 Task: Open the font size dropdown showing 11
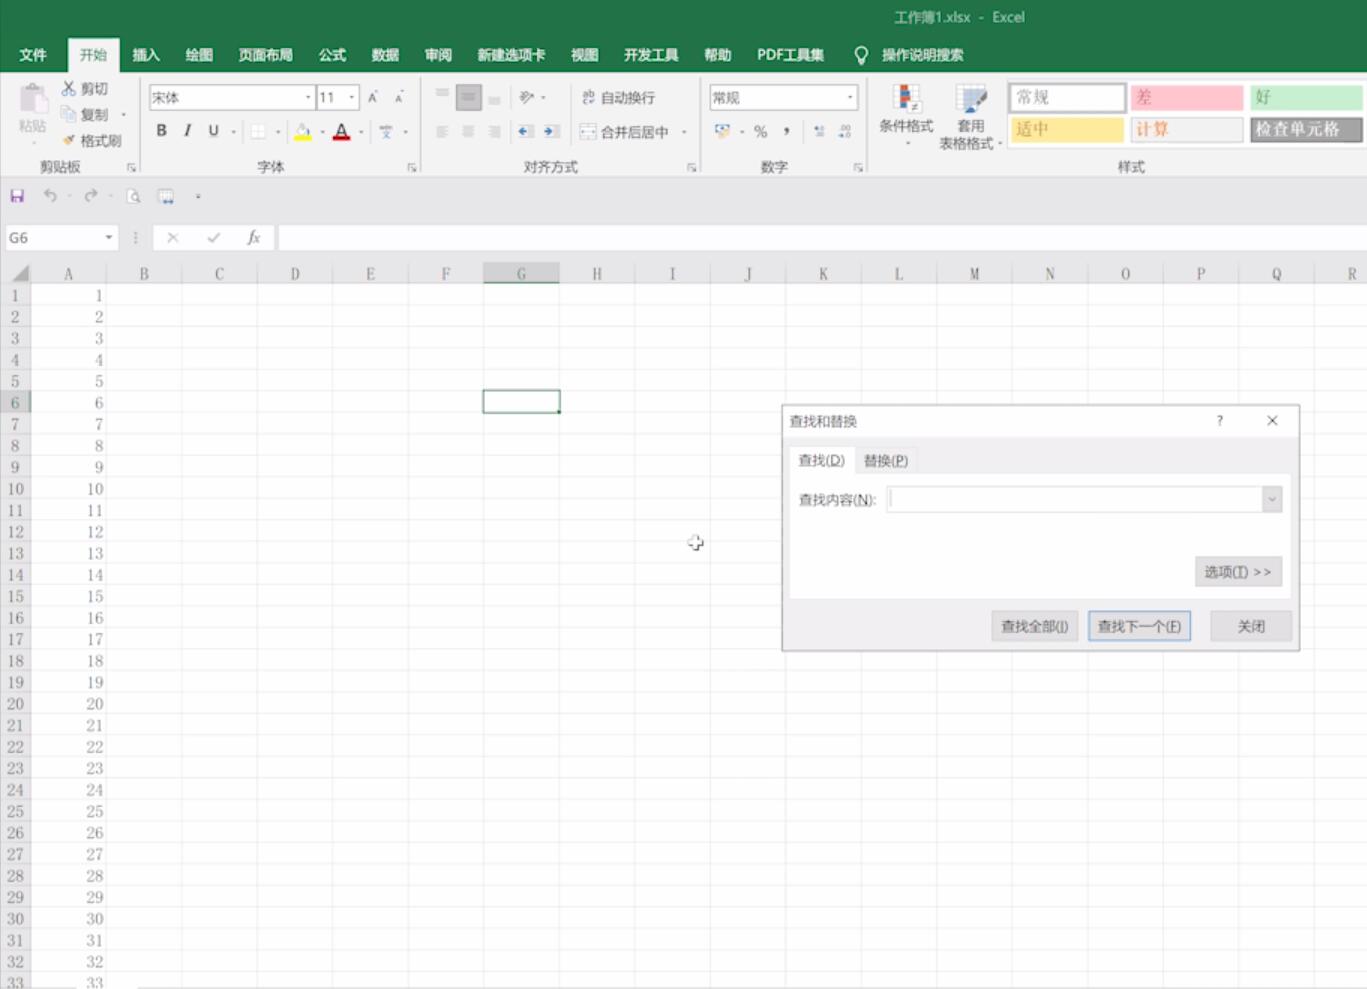tap(352, 97)
